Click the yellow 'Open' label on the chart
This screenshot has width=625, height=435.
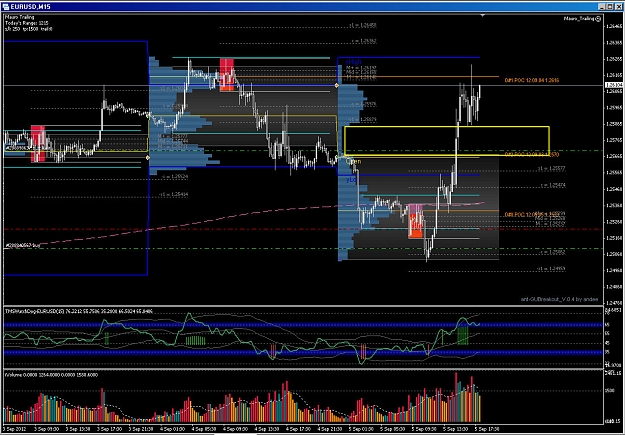[354, 161]
